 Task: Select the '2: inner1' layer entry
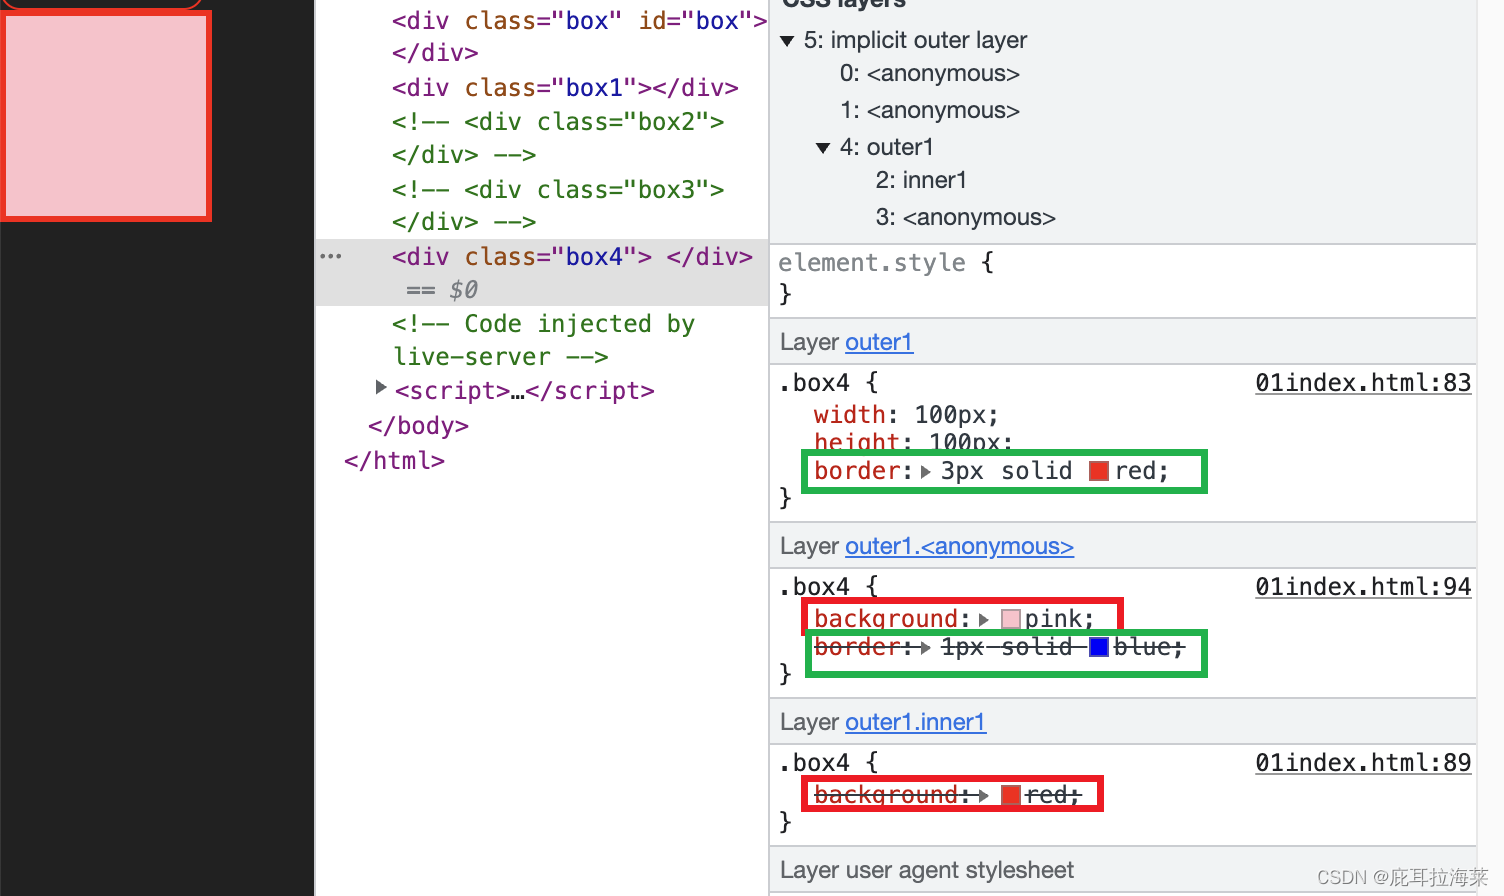pyautogui.click(x=921, y=180)
